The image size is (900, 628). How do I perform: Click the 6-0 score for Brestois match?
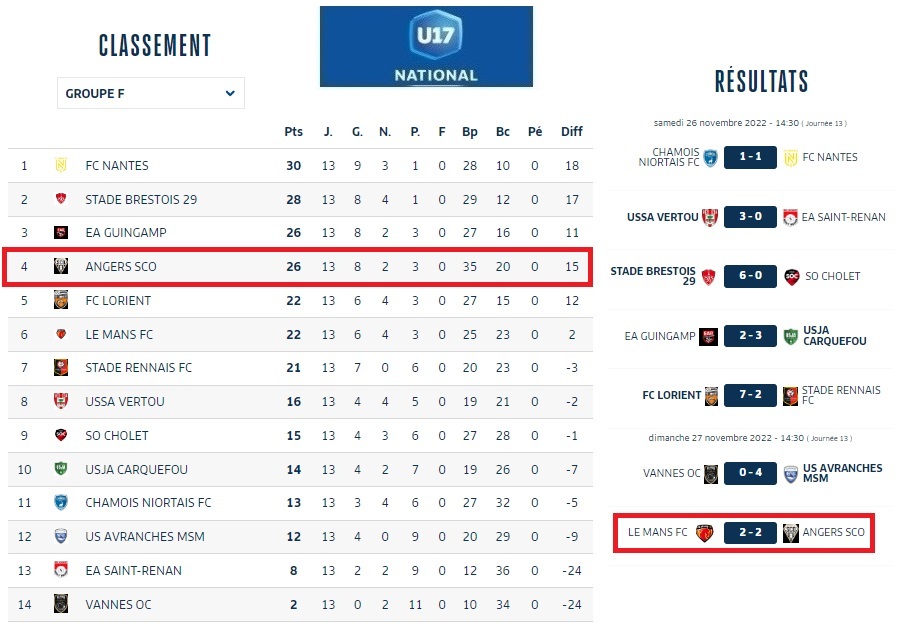click(x=750, y=276)
